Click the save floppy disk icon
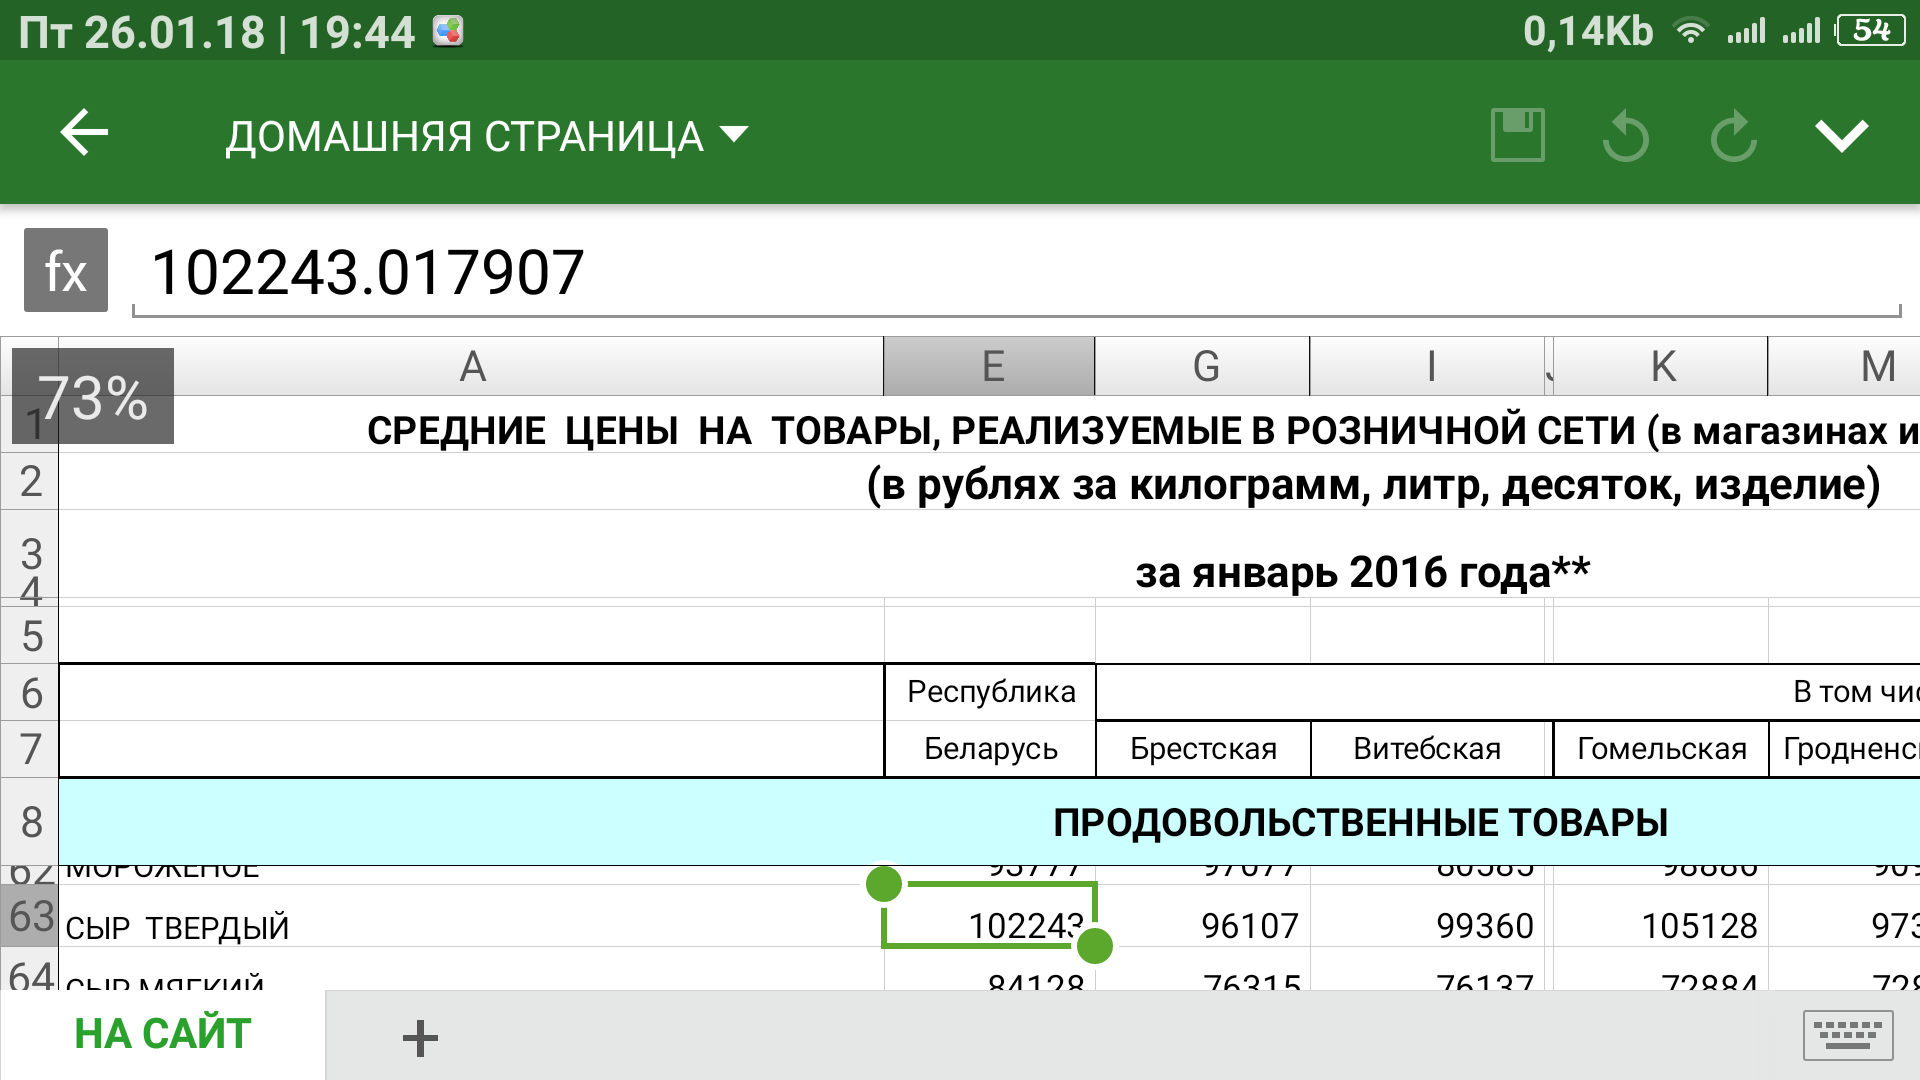This screenshot has height=1080, width=1920. coord(1517,134)
